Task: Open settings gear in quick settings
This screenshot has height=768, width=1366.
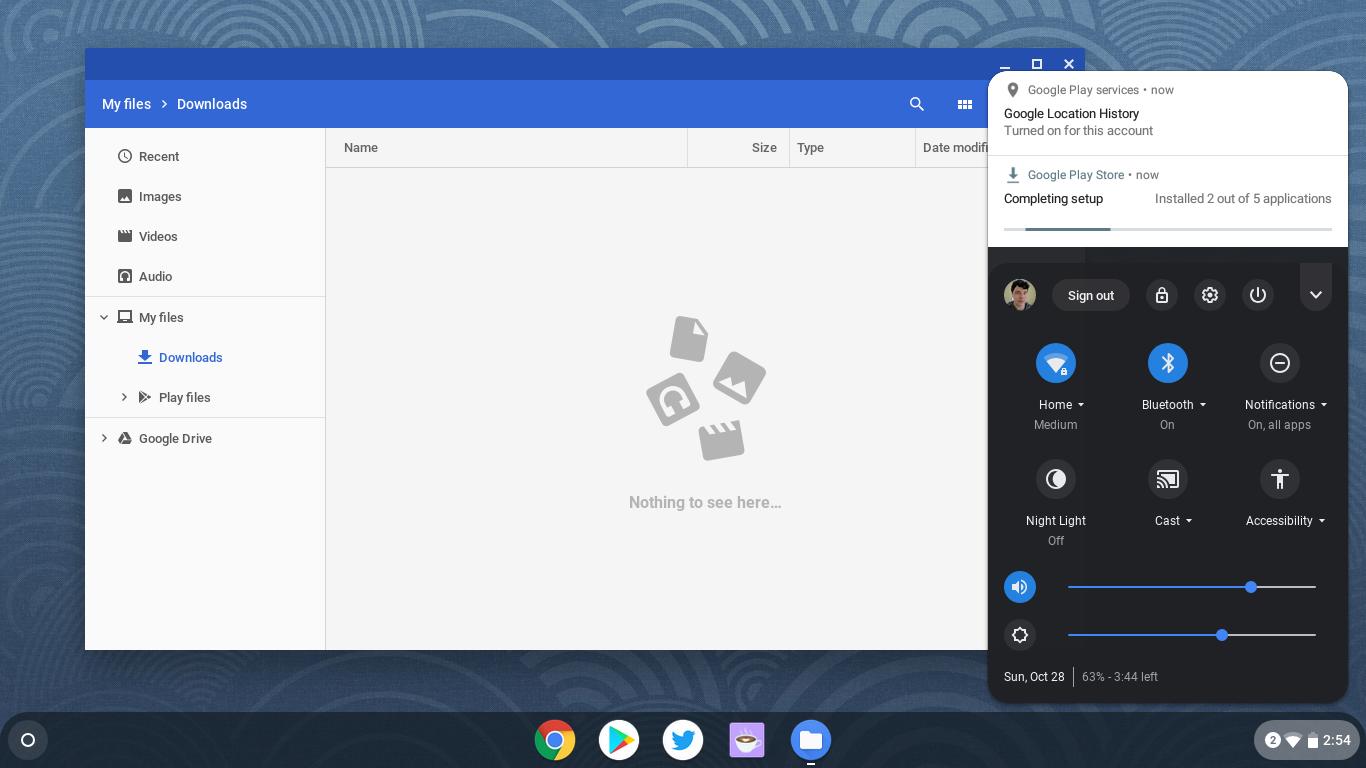Action: click(x=1209, y=295)
